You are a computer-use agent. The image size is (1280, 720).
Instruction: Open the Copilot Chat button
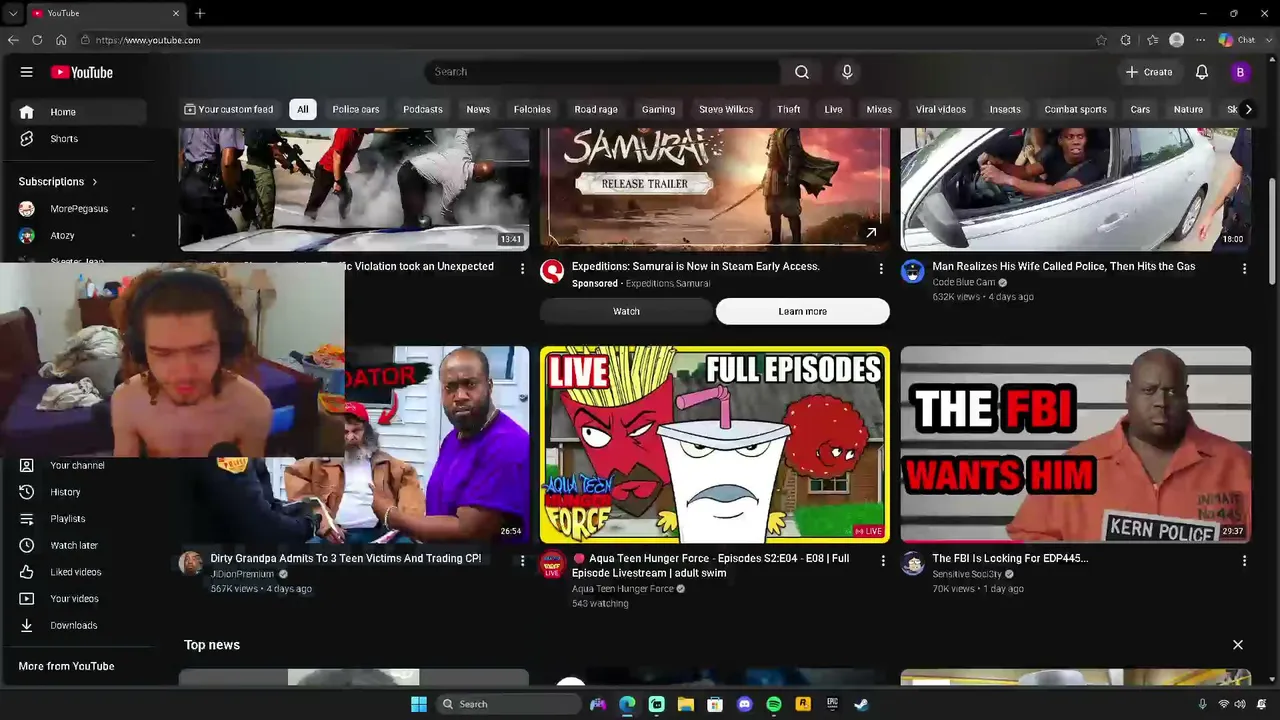(1237, 40)
